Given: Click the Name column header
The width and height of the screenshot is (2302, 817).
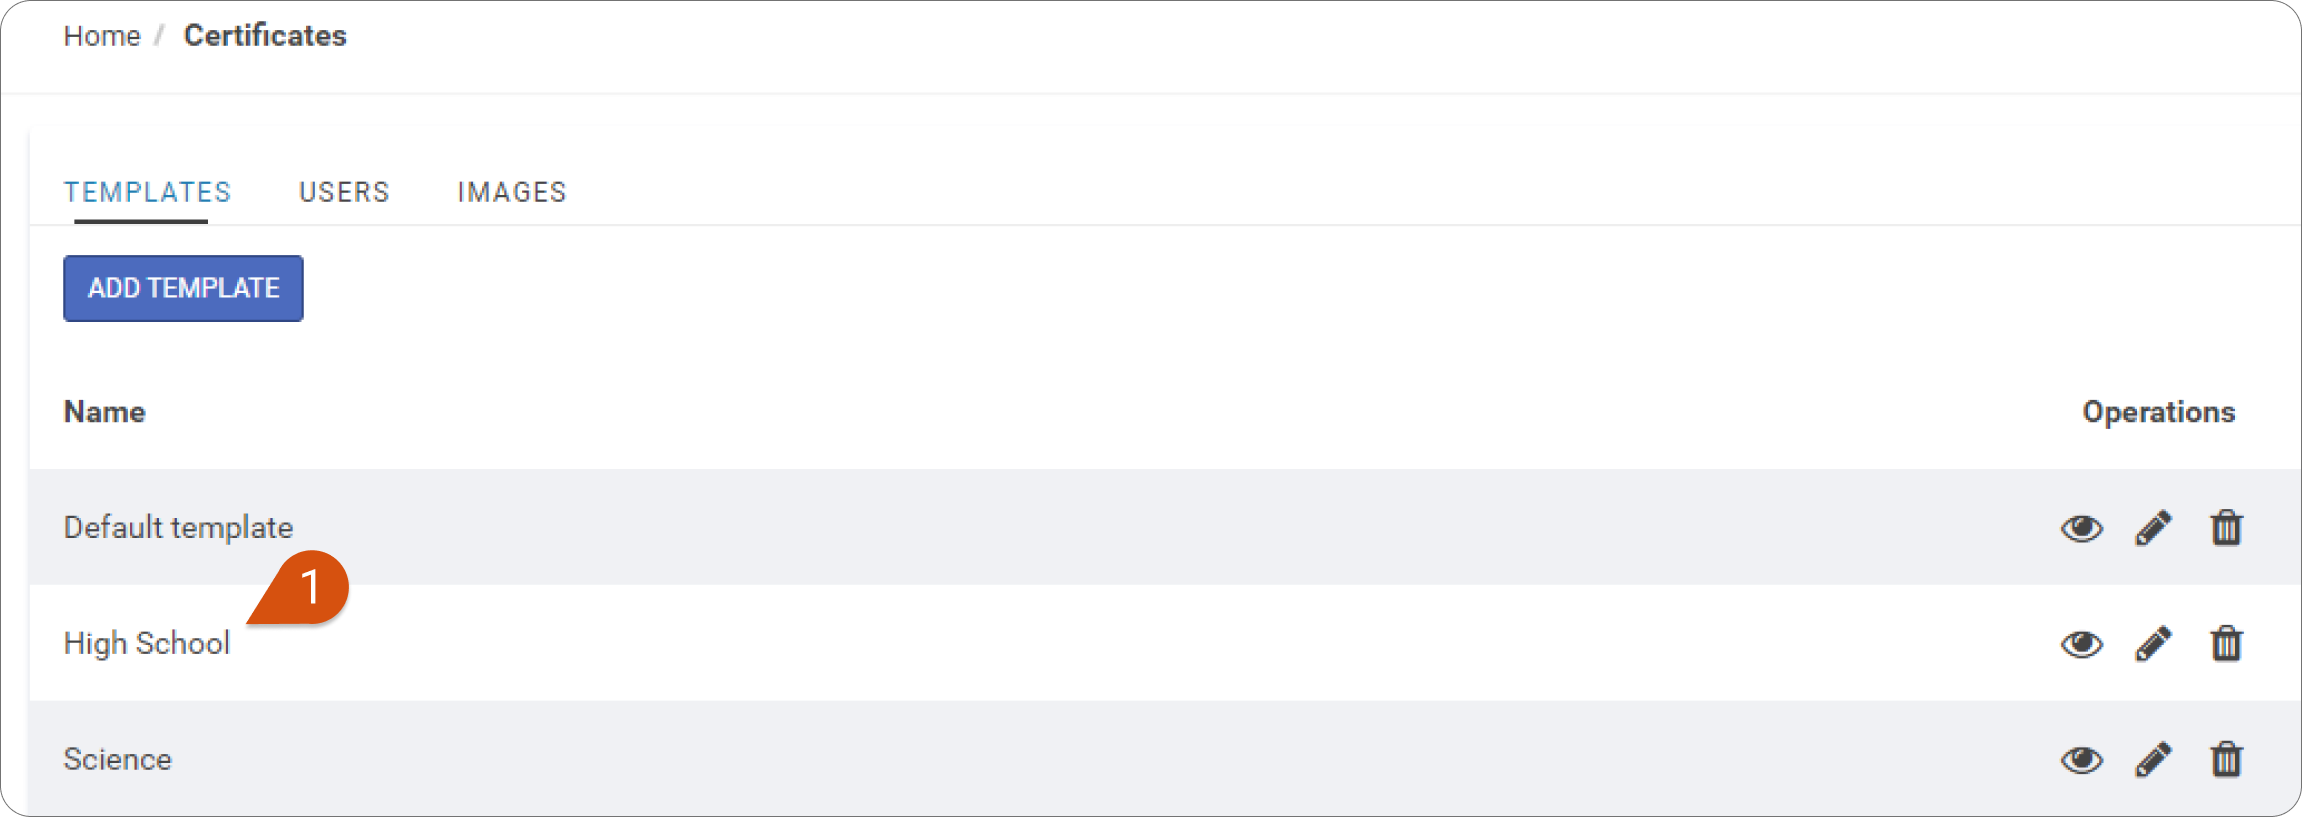Looking at the screenshot, I should tap(104, 412).
